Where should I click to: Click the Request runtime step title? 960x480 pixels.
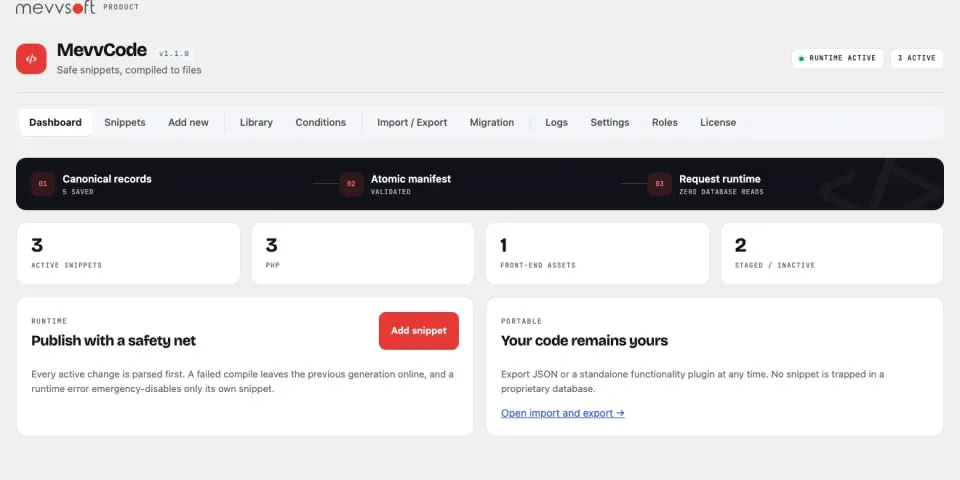coord(720,179)
